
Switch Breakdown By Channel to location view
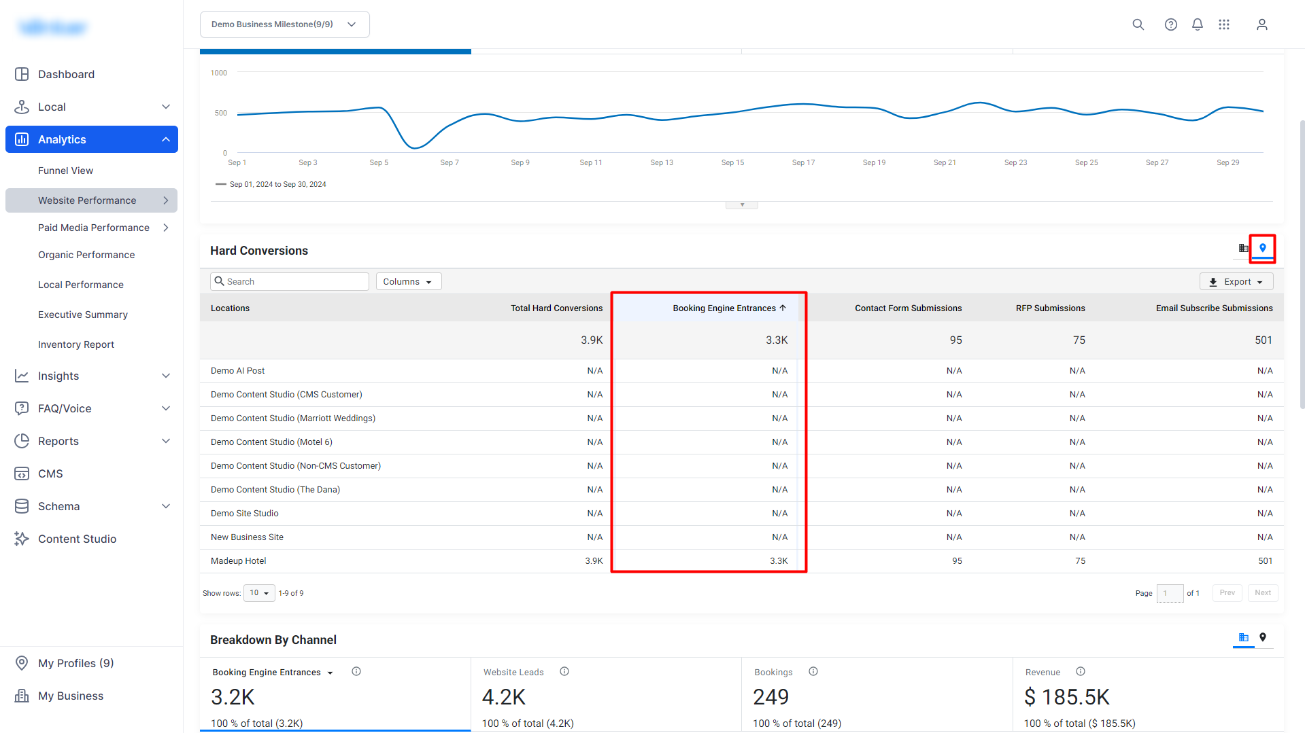pos(1263,638)
